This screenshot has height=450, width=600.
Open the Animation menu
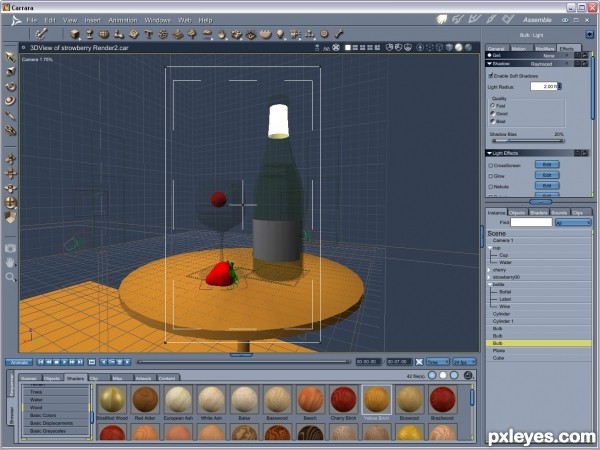(x=122, y=20)
